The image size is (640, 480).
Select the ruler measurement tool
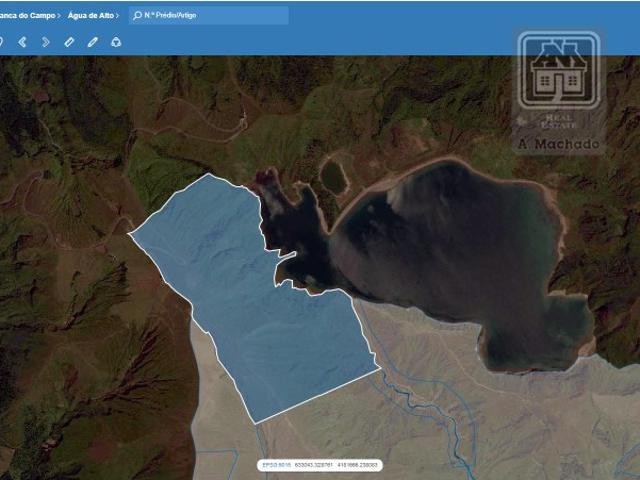(69, 42)
